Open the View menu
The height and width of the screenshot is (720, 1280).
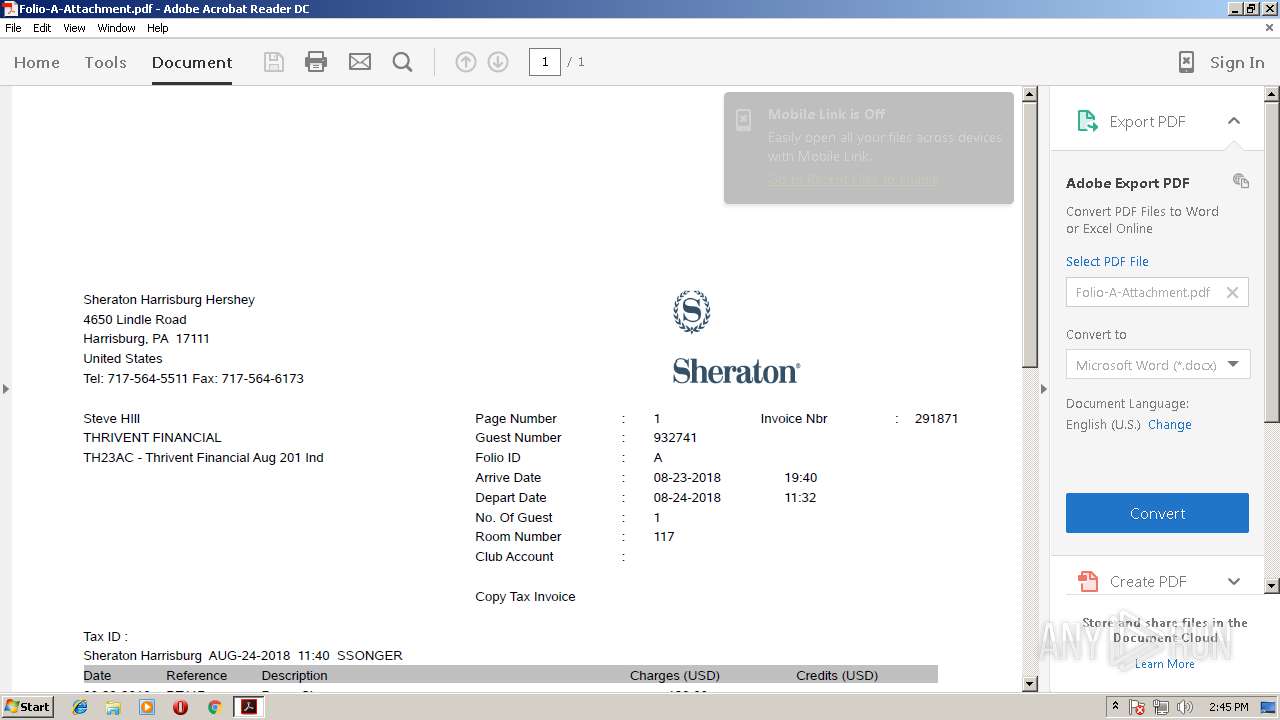(x=75, y=28)
